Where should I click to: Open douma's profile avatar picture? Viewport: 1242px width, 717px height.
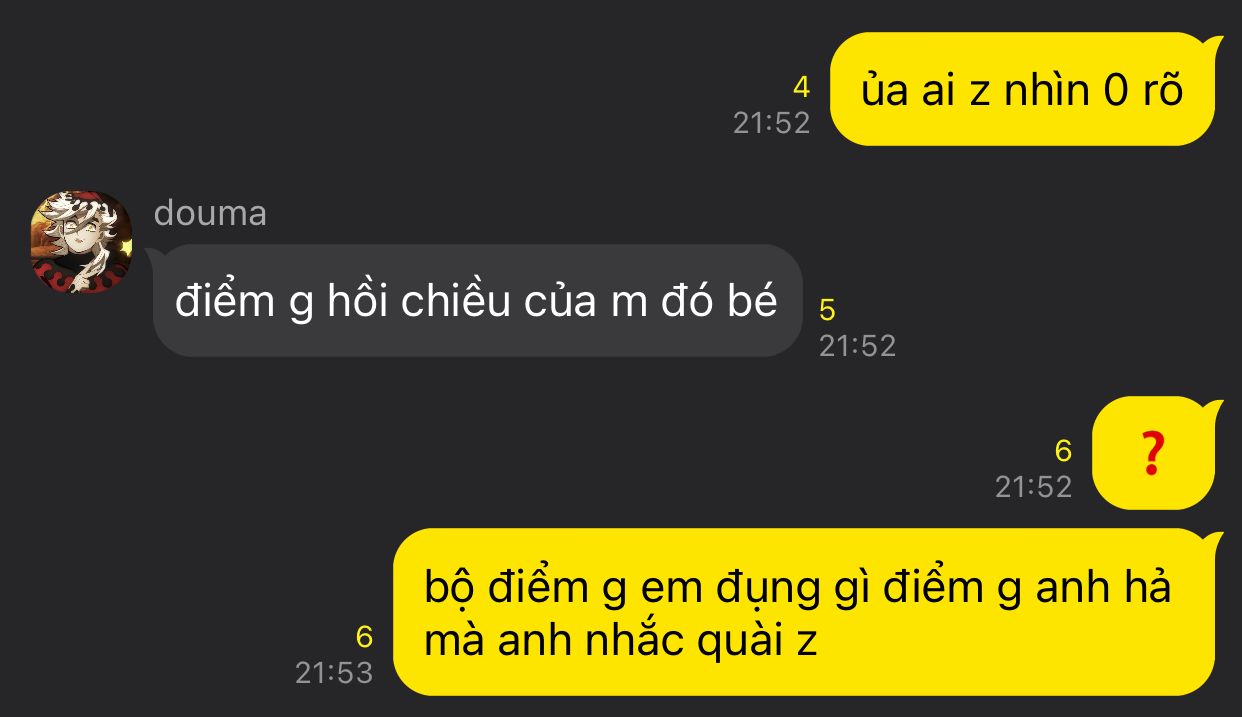click(x=81, y=243)
